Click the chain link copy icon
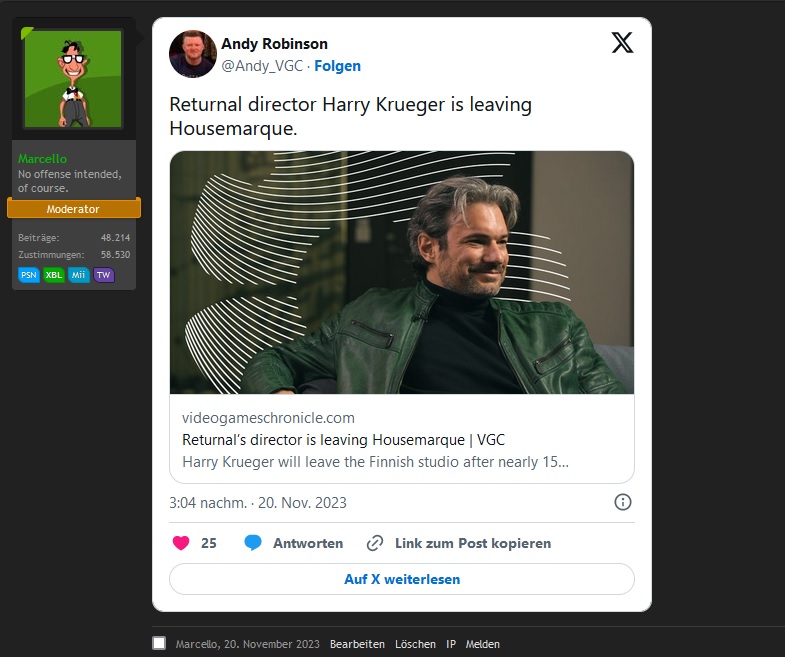 pyautogui.click(x=375, y=543)
